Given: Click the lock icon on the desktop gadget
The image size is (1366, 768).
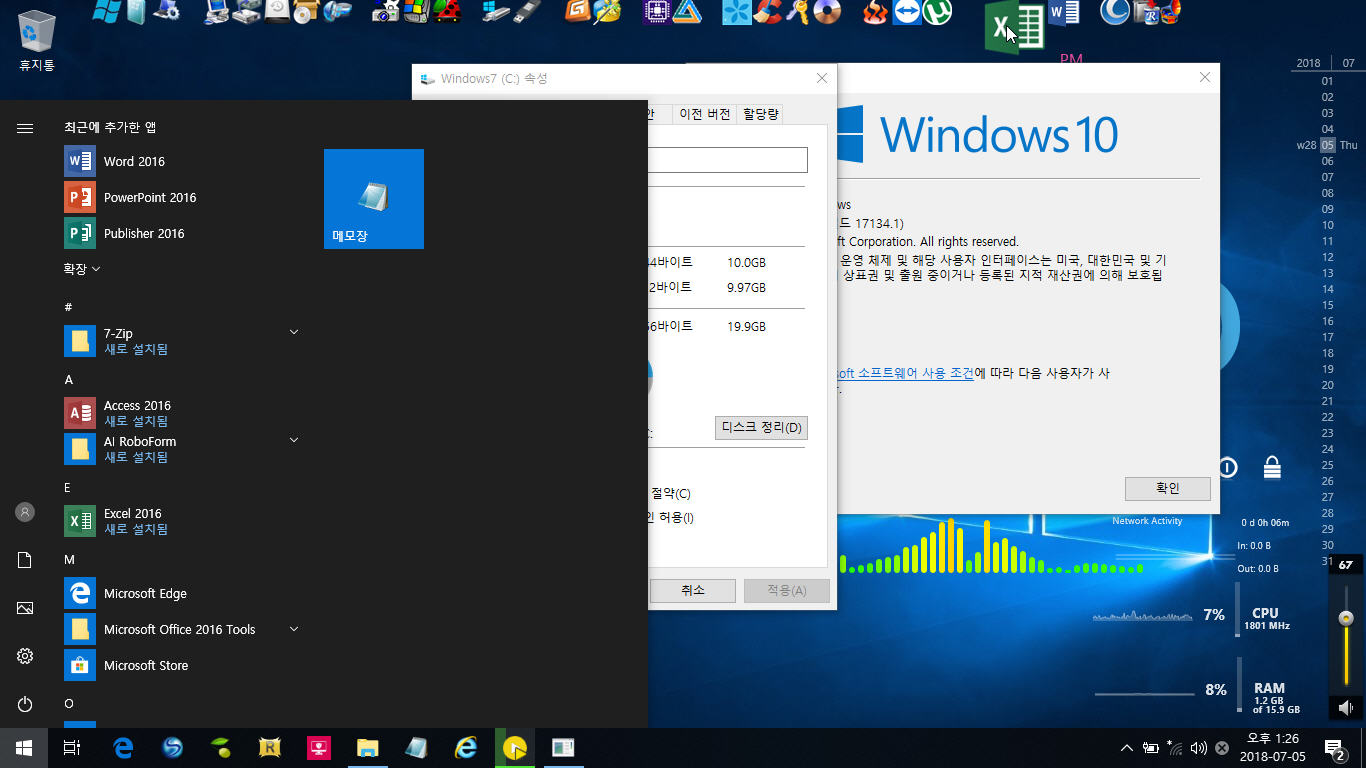Looking at the screenshot, I should click(x=1272, y=467).
